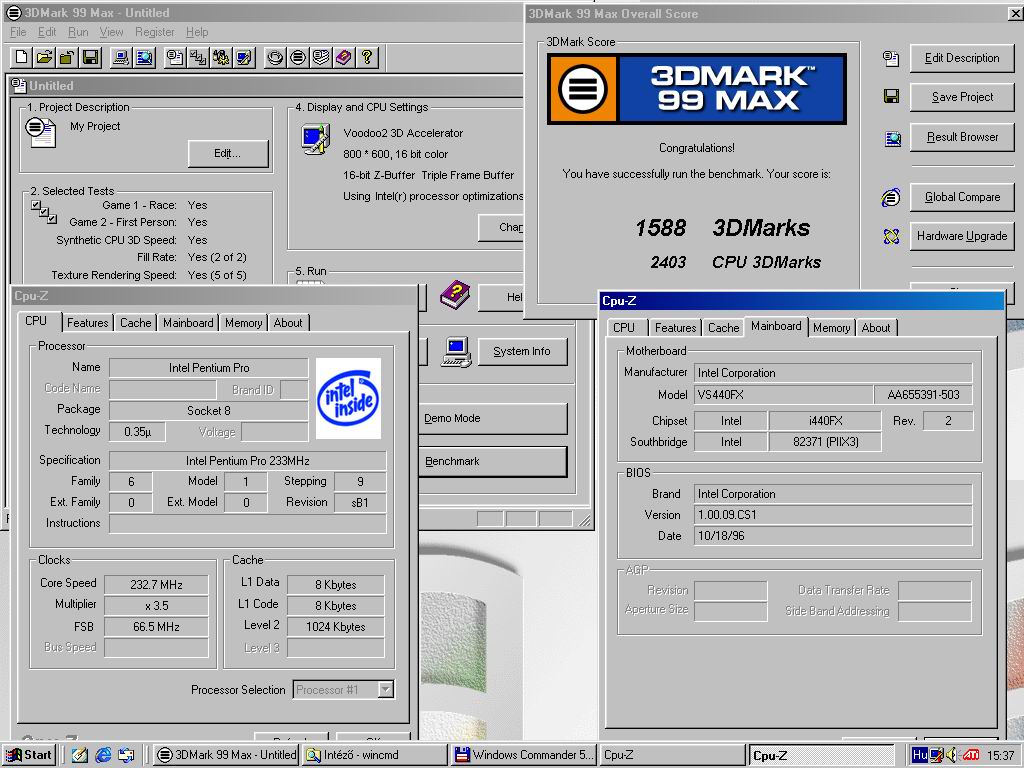Switch to Features tab in Processor Cpu-Z window
Image resolution: width=1024 pixels, height=768 pixels.
(x=88, y=323)
